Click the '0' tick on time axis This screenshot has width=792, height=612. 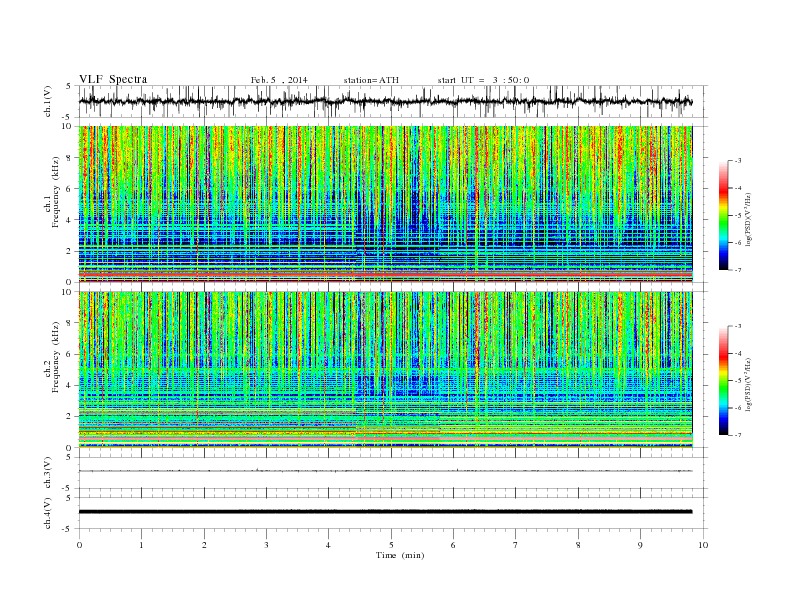pyautogui.click(x=79, y=545)
